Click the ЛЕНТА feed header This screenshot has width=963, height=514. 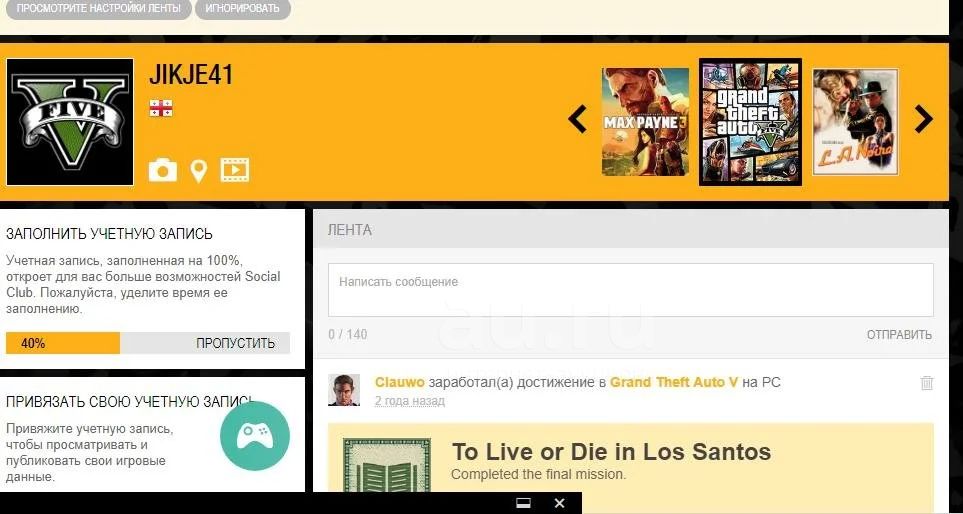coord(349,230)
